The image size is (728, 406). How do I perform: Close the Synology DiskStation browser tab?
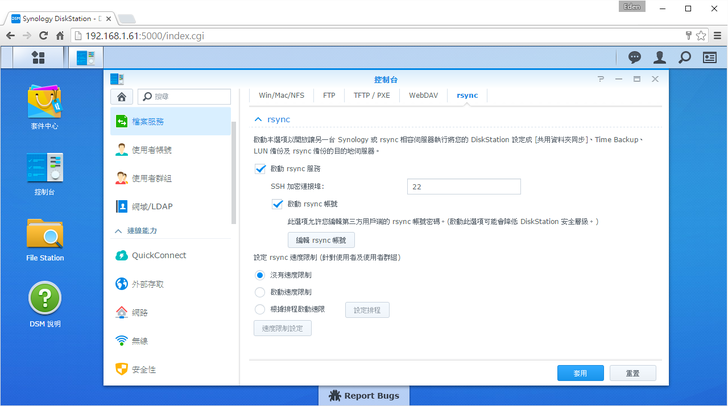[108, 19]
